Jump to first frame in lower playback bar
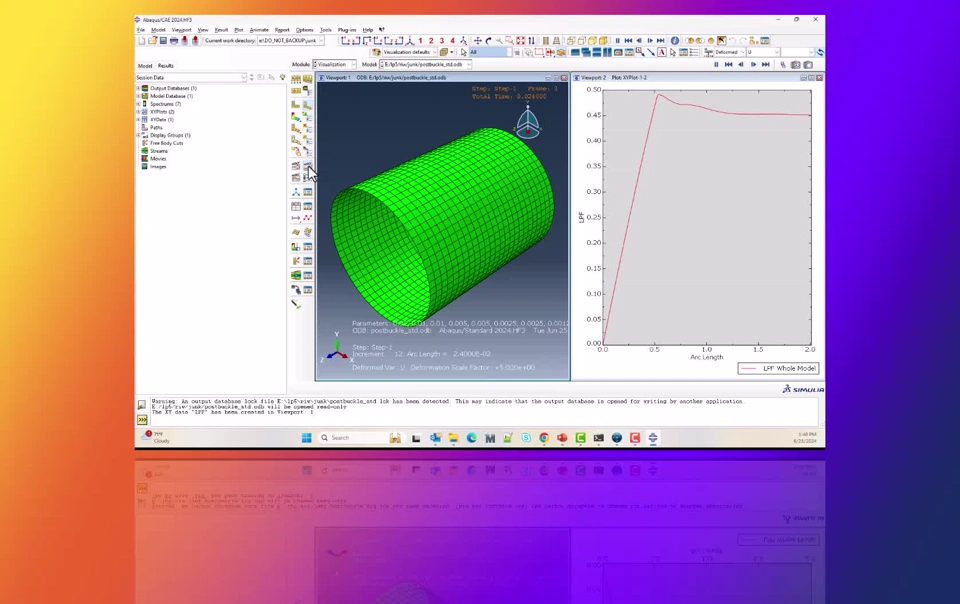 (x=729, y=64)
